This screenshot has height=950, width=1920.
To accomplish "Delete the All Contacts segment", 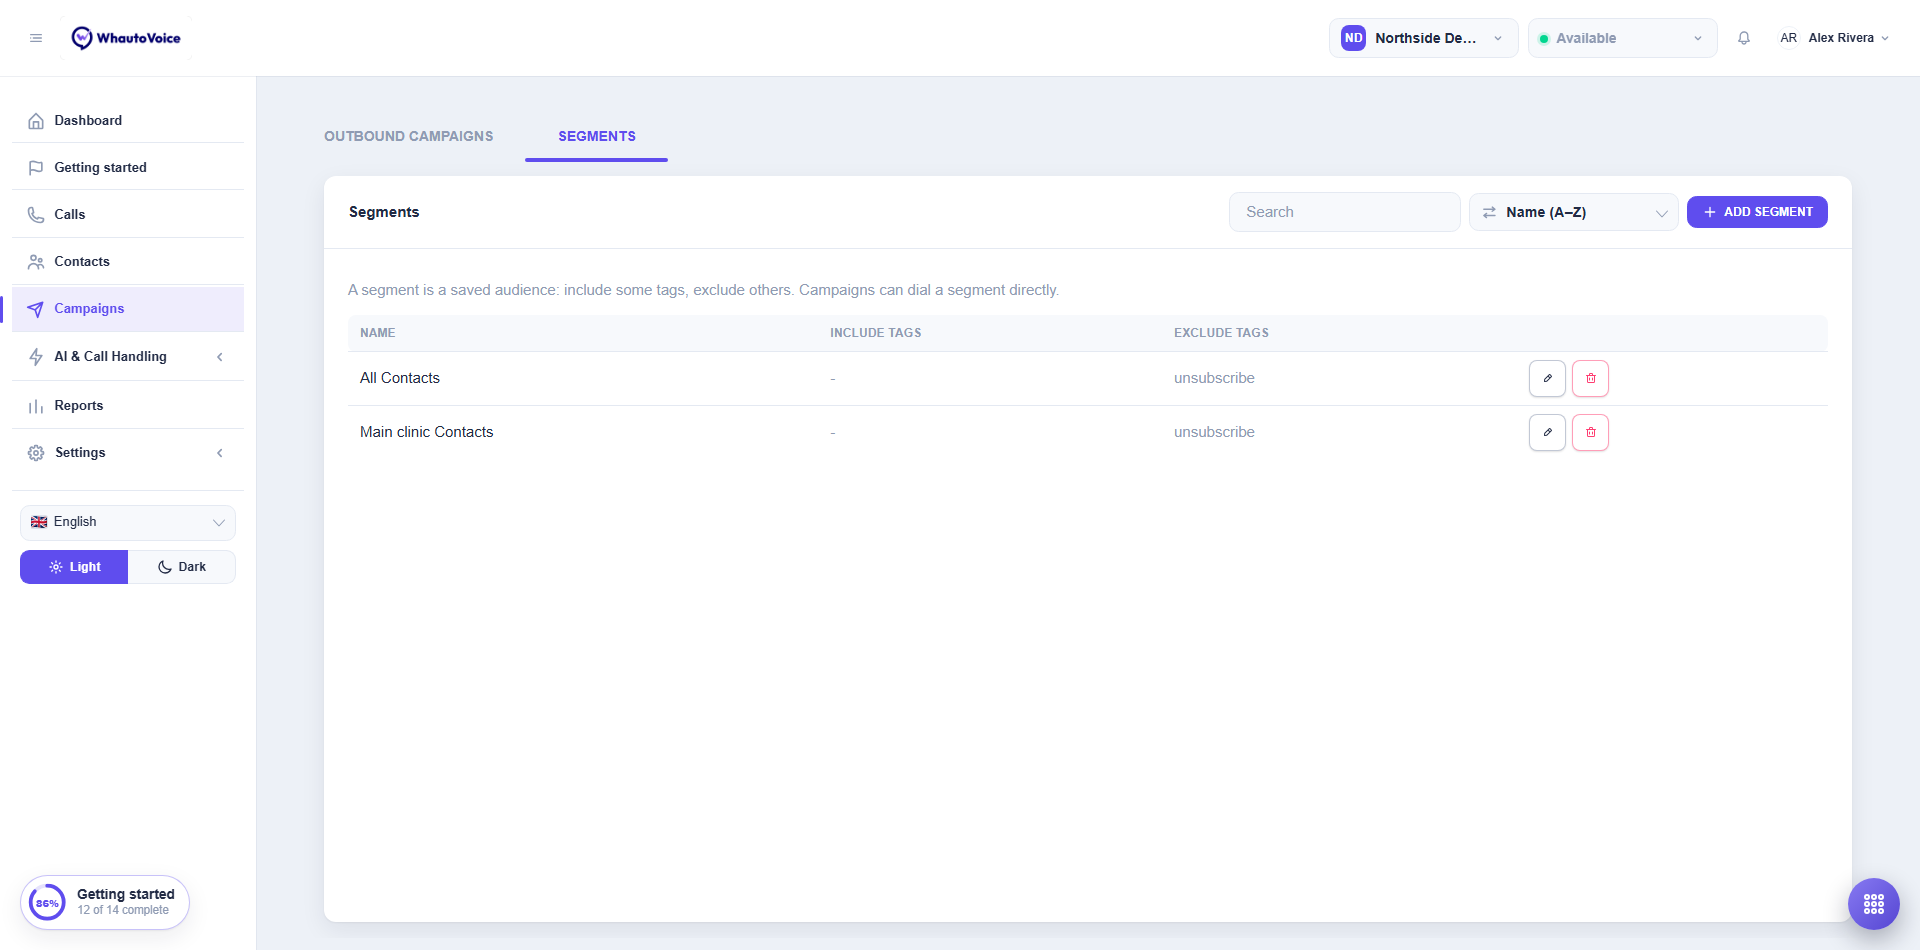I will click(x=1590, y=378).
